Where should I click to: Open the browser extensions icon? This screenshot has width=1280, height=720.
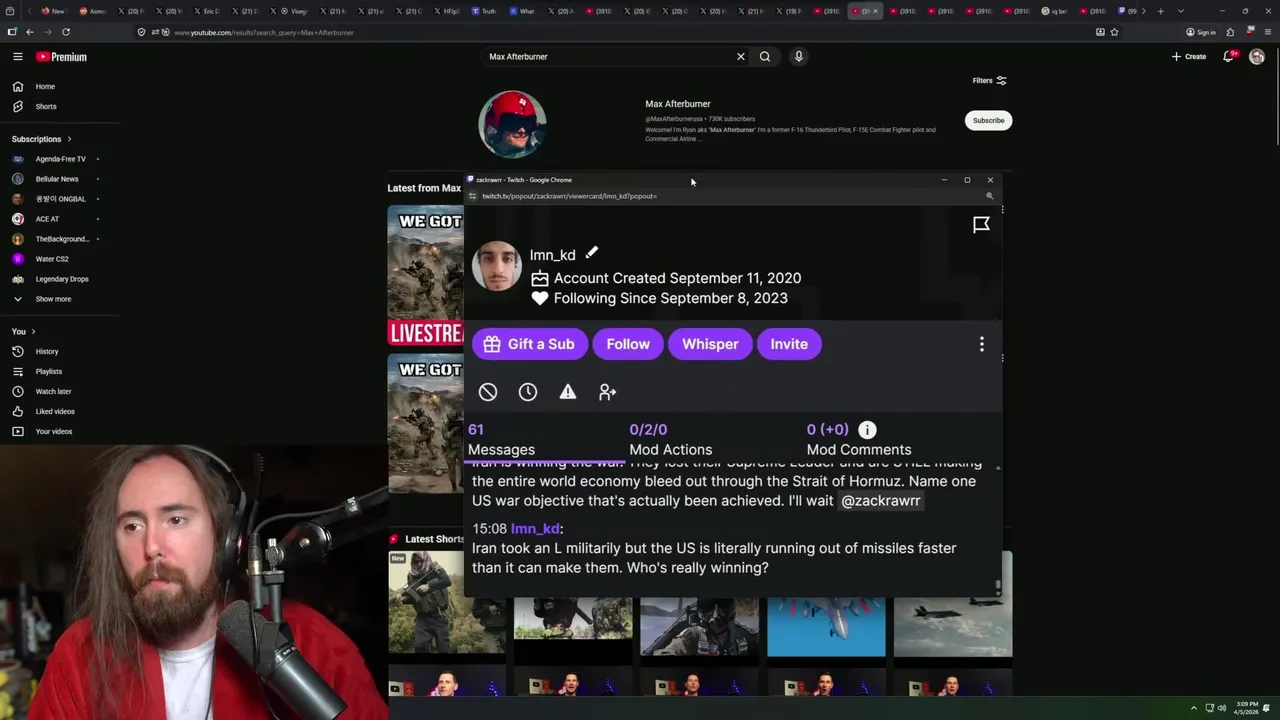(x=1230, y=32)
